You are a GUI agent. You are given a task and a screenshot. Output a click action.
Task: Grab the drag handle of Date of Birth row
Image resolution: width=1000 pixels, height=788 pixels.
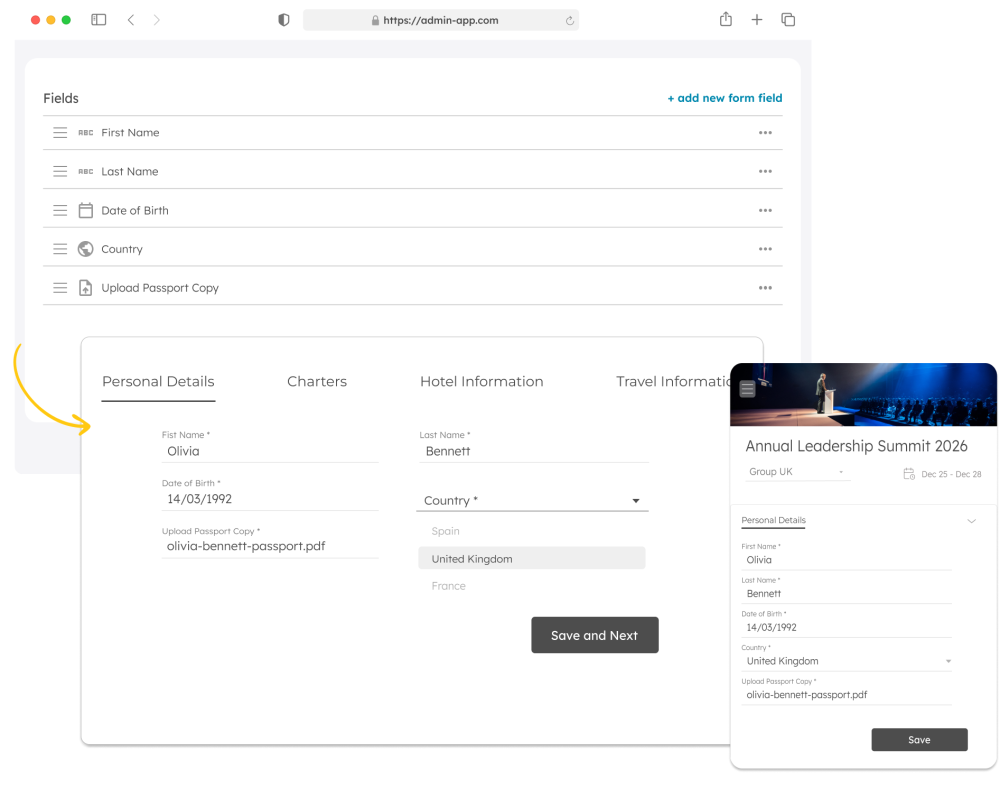[60, 211]
